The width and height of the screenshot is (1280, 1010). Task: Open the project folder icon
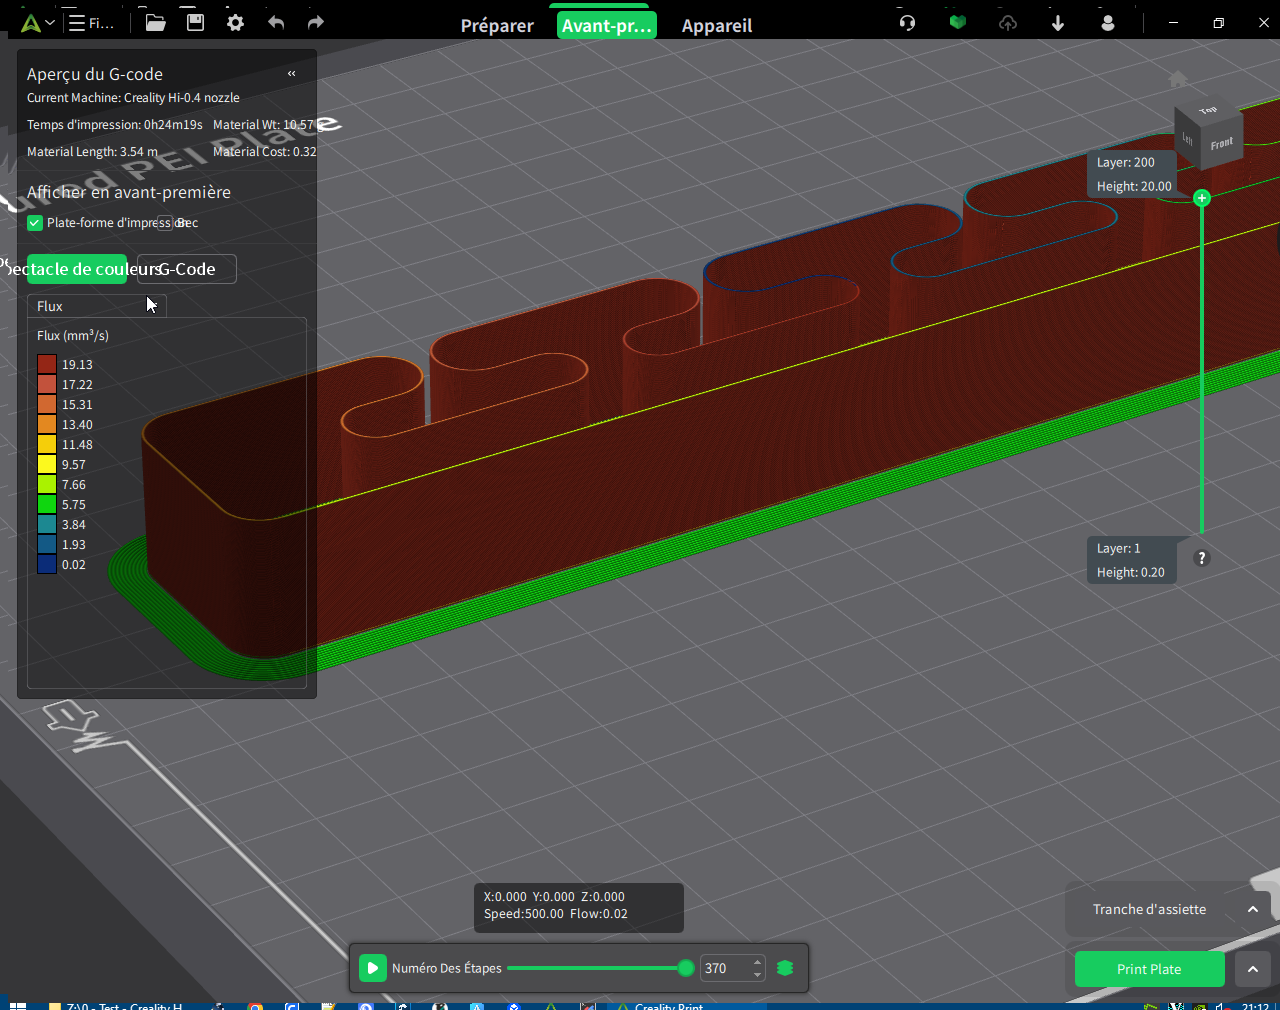(155, 23)
